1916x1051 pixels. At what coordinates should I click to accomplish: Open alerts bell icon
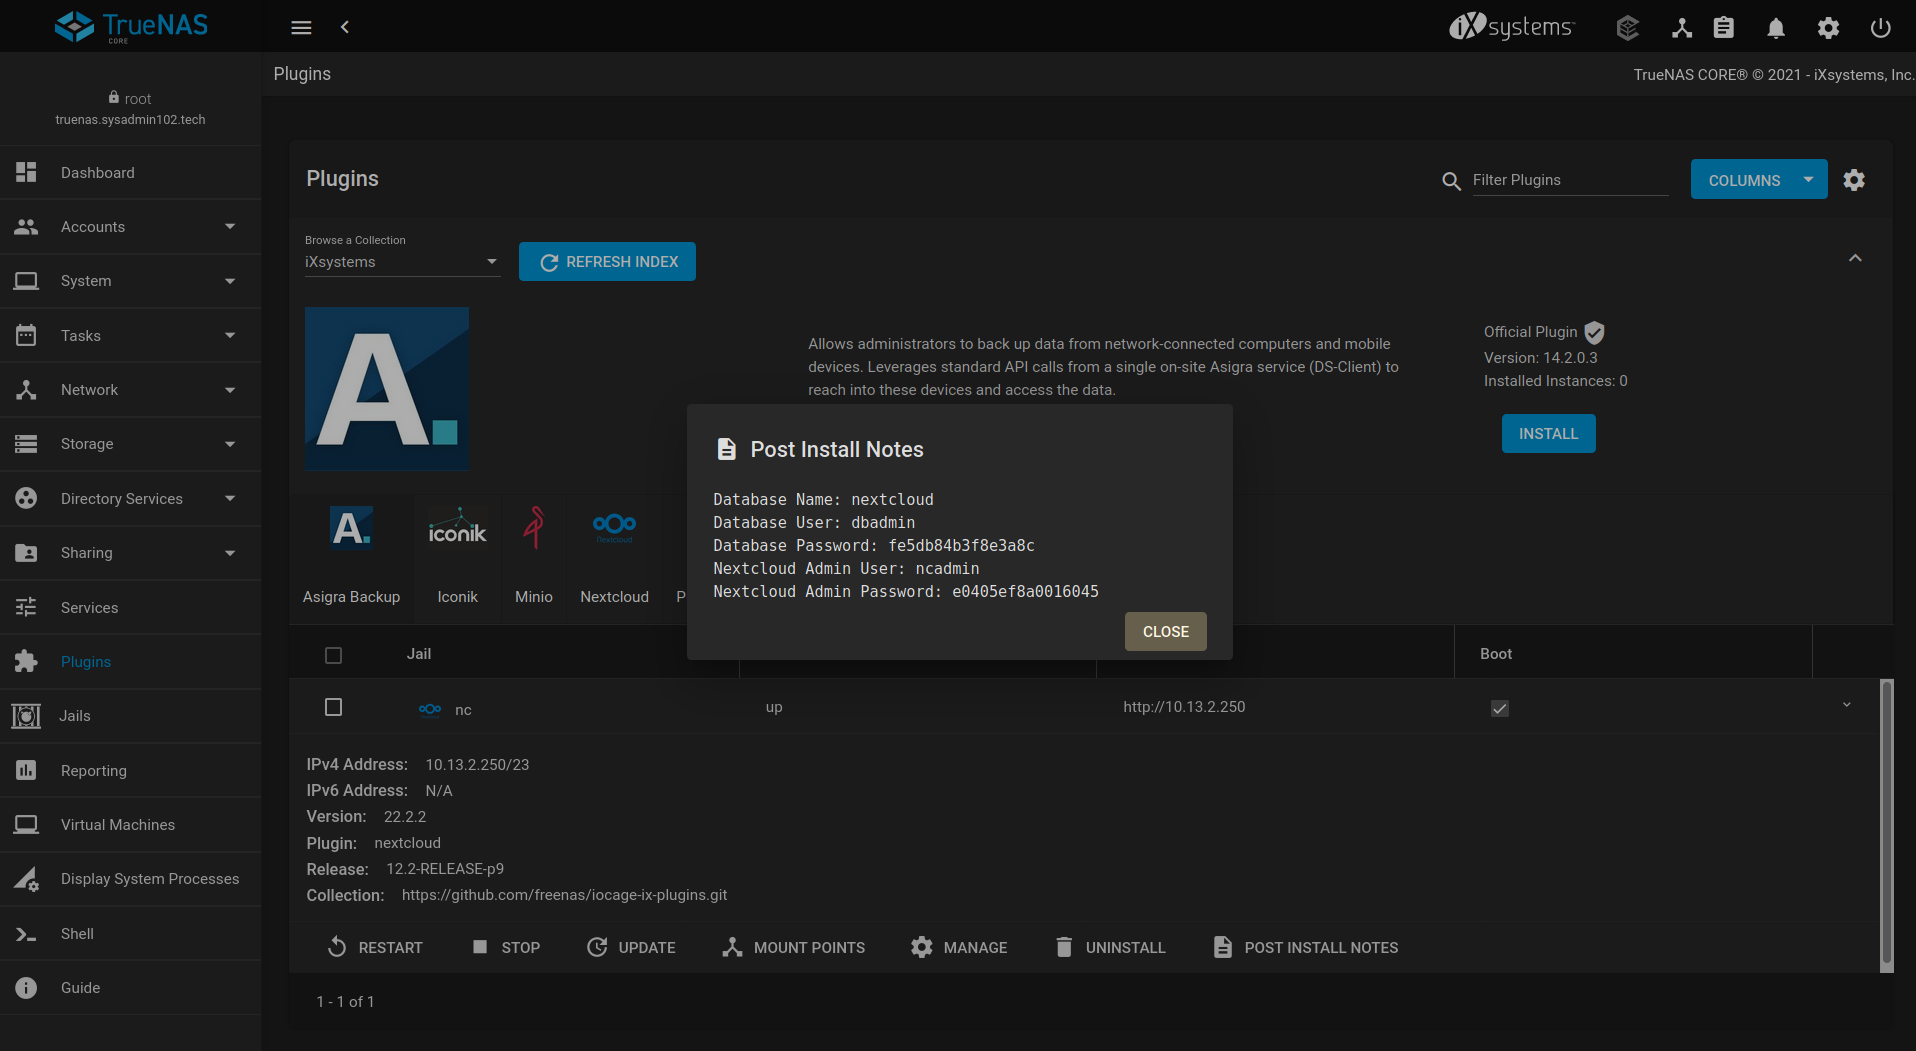point(1776,28)
